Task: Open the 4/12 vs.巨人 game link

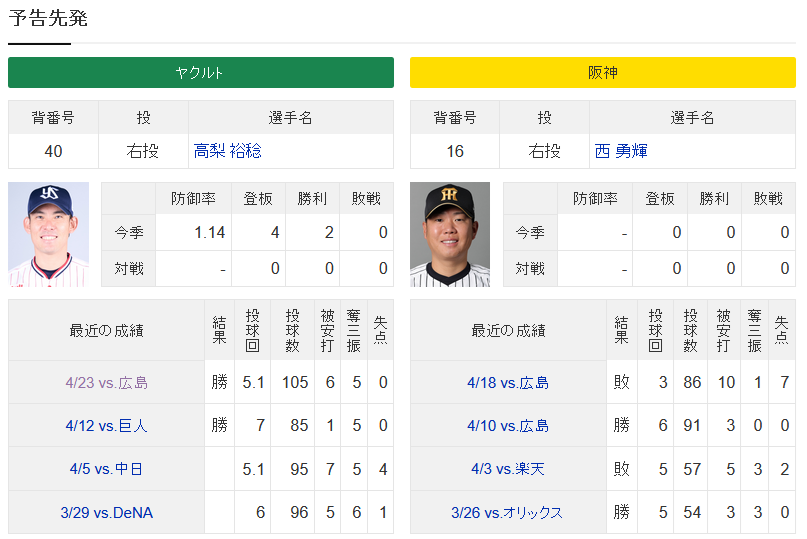Action: click(106, 425)
